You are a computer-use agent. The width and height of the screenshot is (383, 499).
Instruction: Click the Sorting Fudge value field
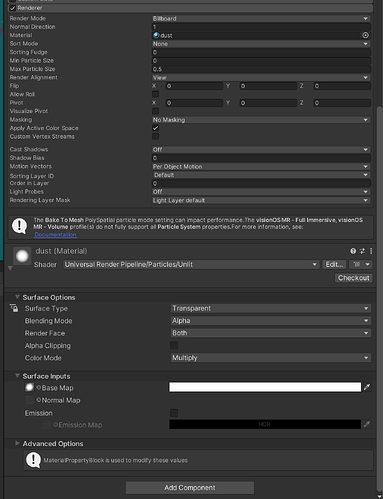(x=261, y=52)
